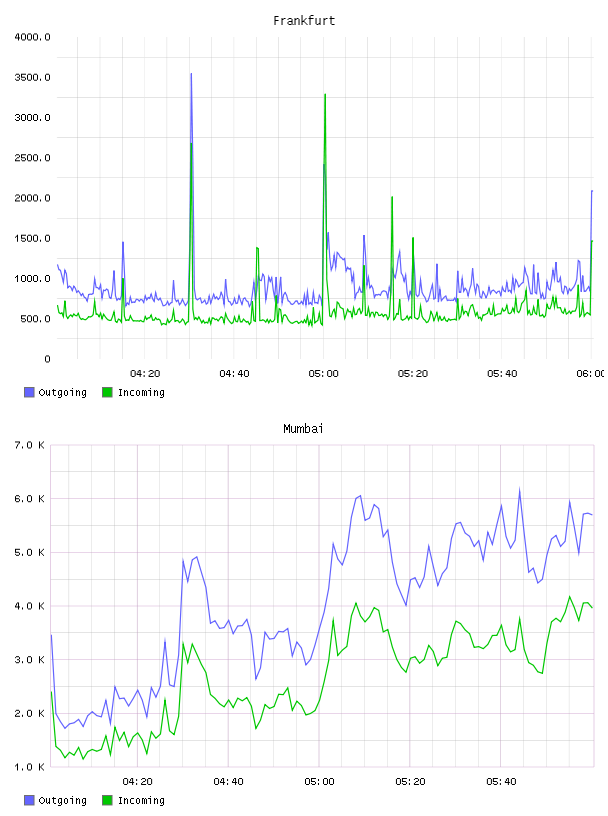Click Frankfurt's tallest green incoming spike peak
The width and height of the screenshot is (608, 816).
[x=325, y=95]
